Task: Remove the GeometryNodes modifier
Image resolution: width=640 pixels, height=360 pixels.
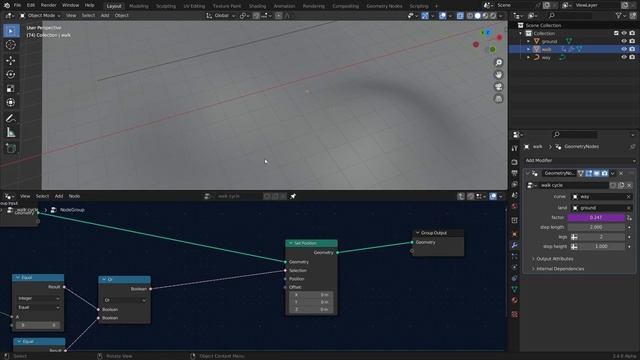Action: pyautogui.click(x=621, y=173)
